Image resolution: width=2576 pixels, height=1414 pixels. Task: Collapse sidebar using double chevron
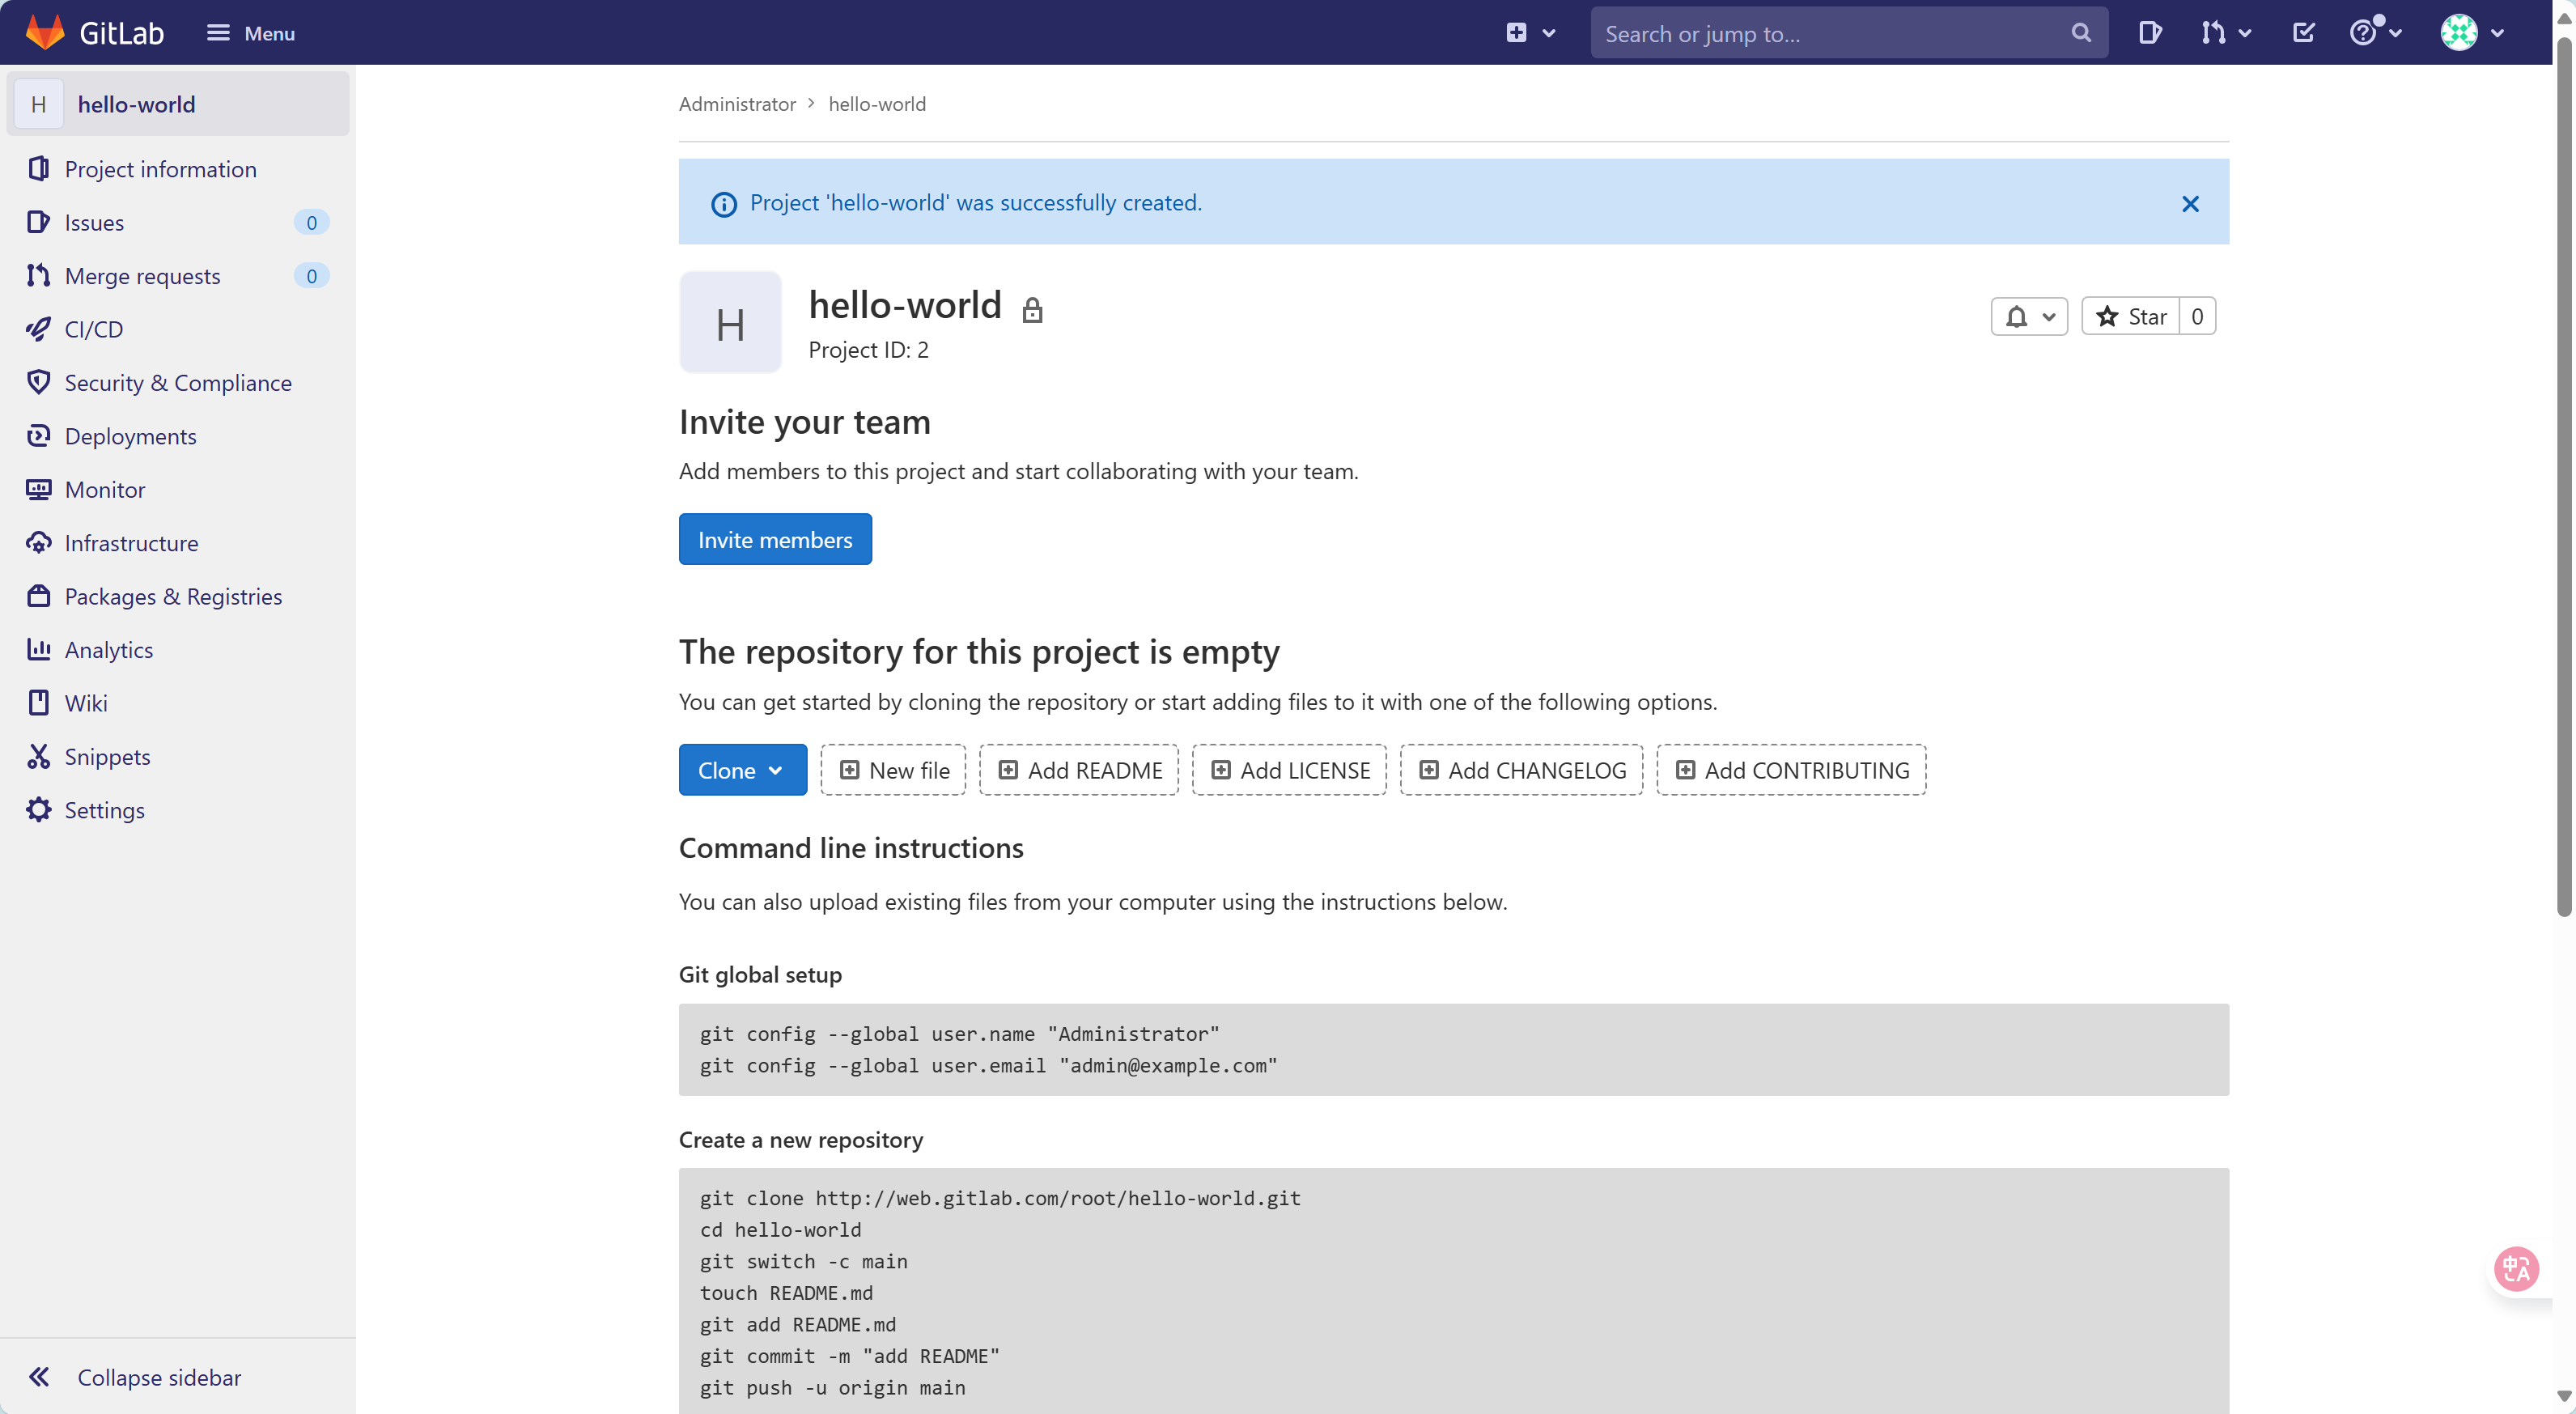point(38,1377)
